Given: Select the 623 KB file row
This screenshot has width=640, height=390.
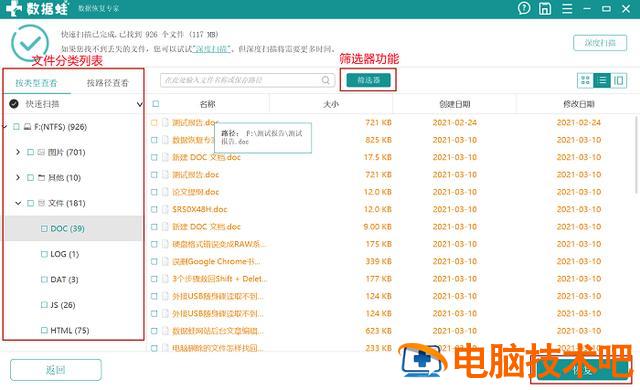Looking at the screenshot, I should [392, 331].
